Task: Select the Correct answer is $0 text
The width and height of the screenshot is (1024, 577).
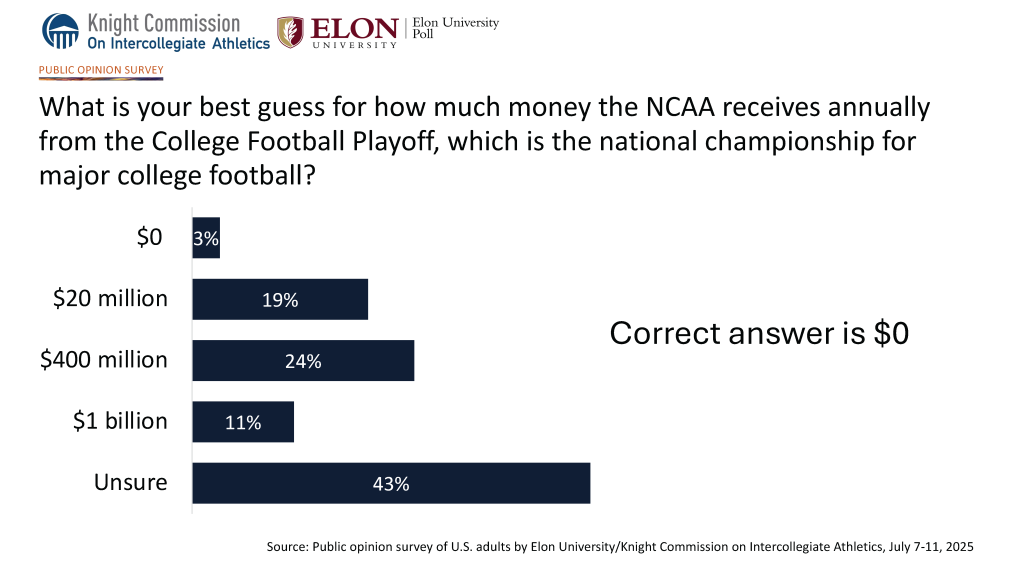Action: point(759,333)
